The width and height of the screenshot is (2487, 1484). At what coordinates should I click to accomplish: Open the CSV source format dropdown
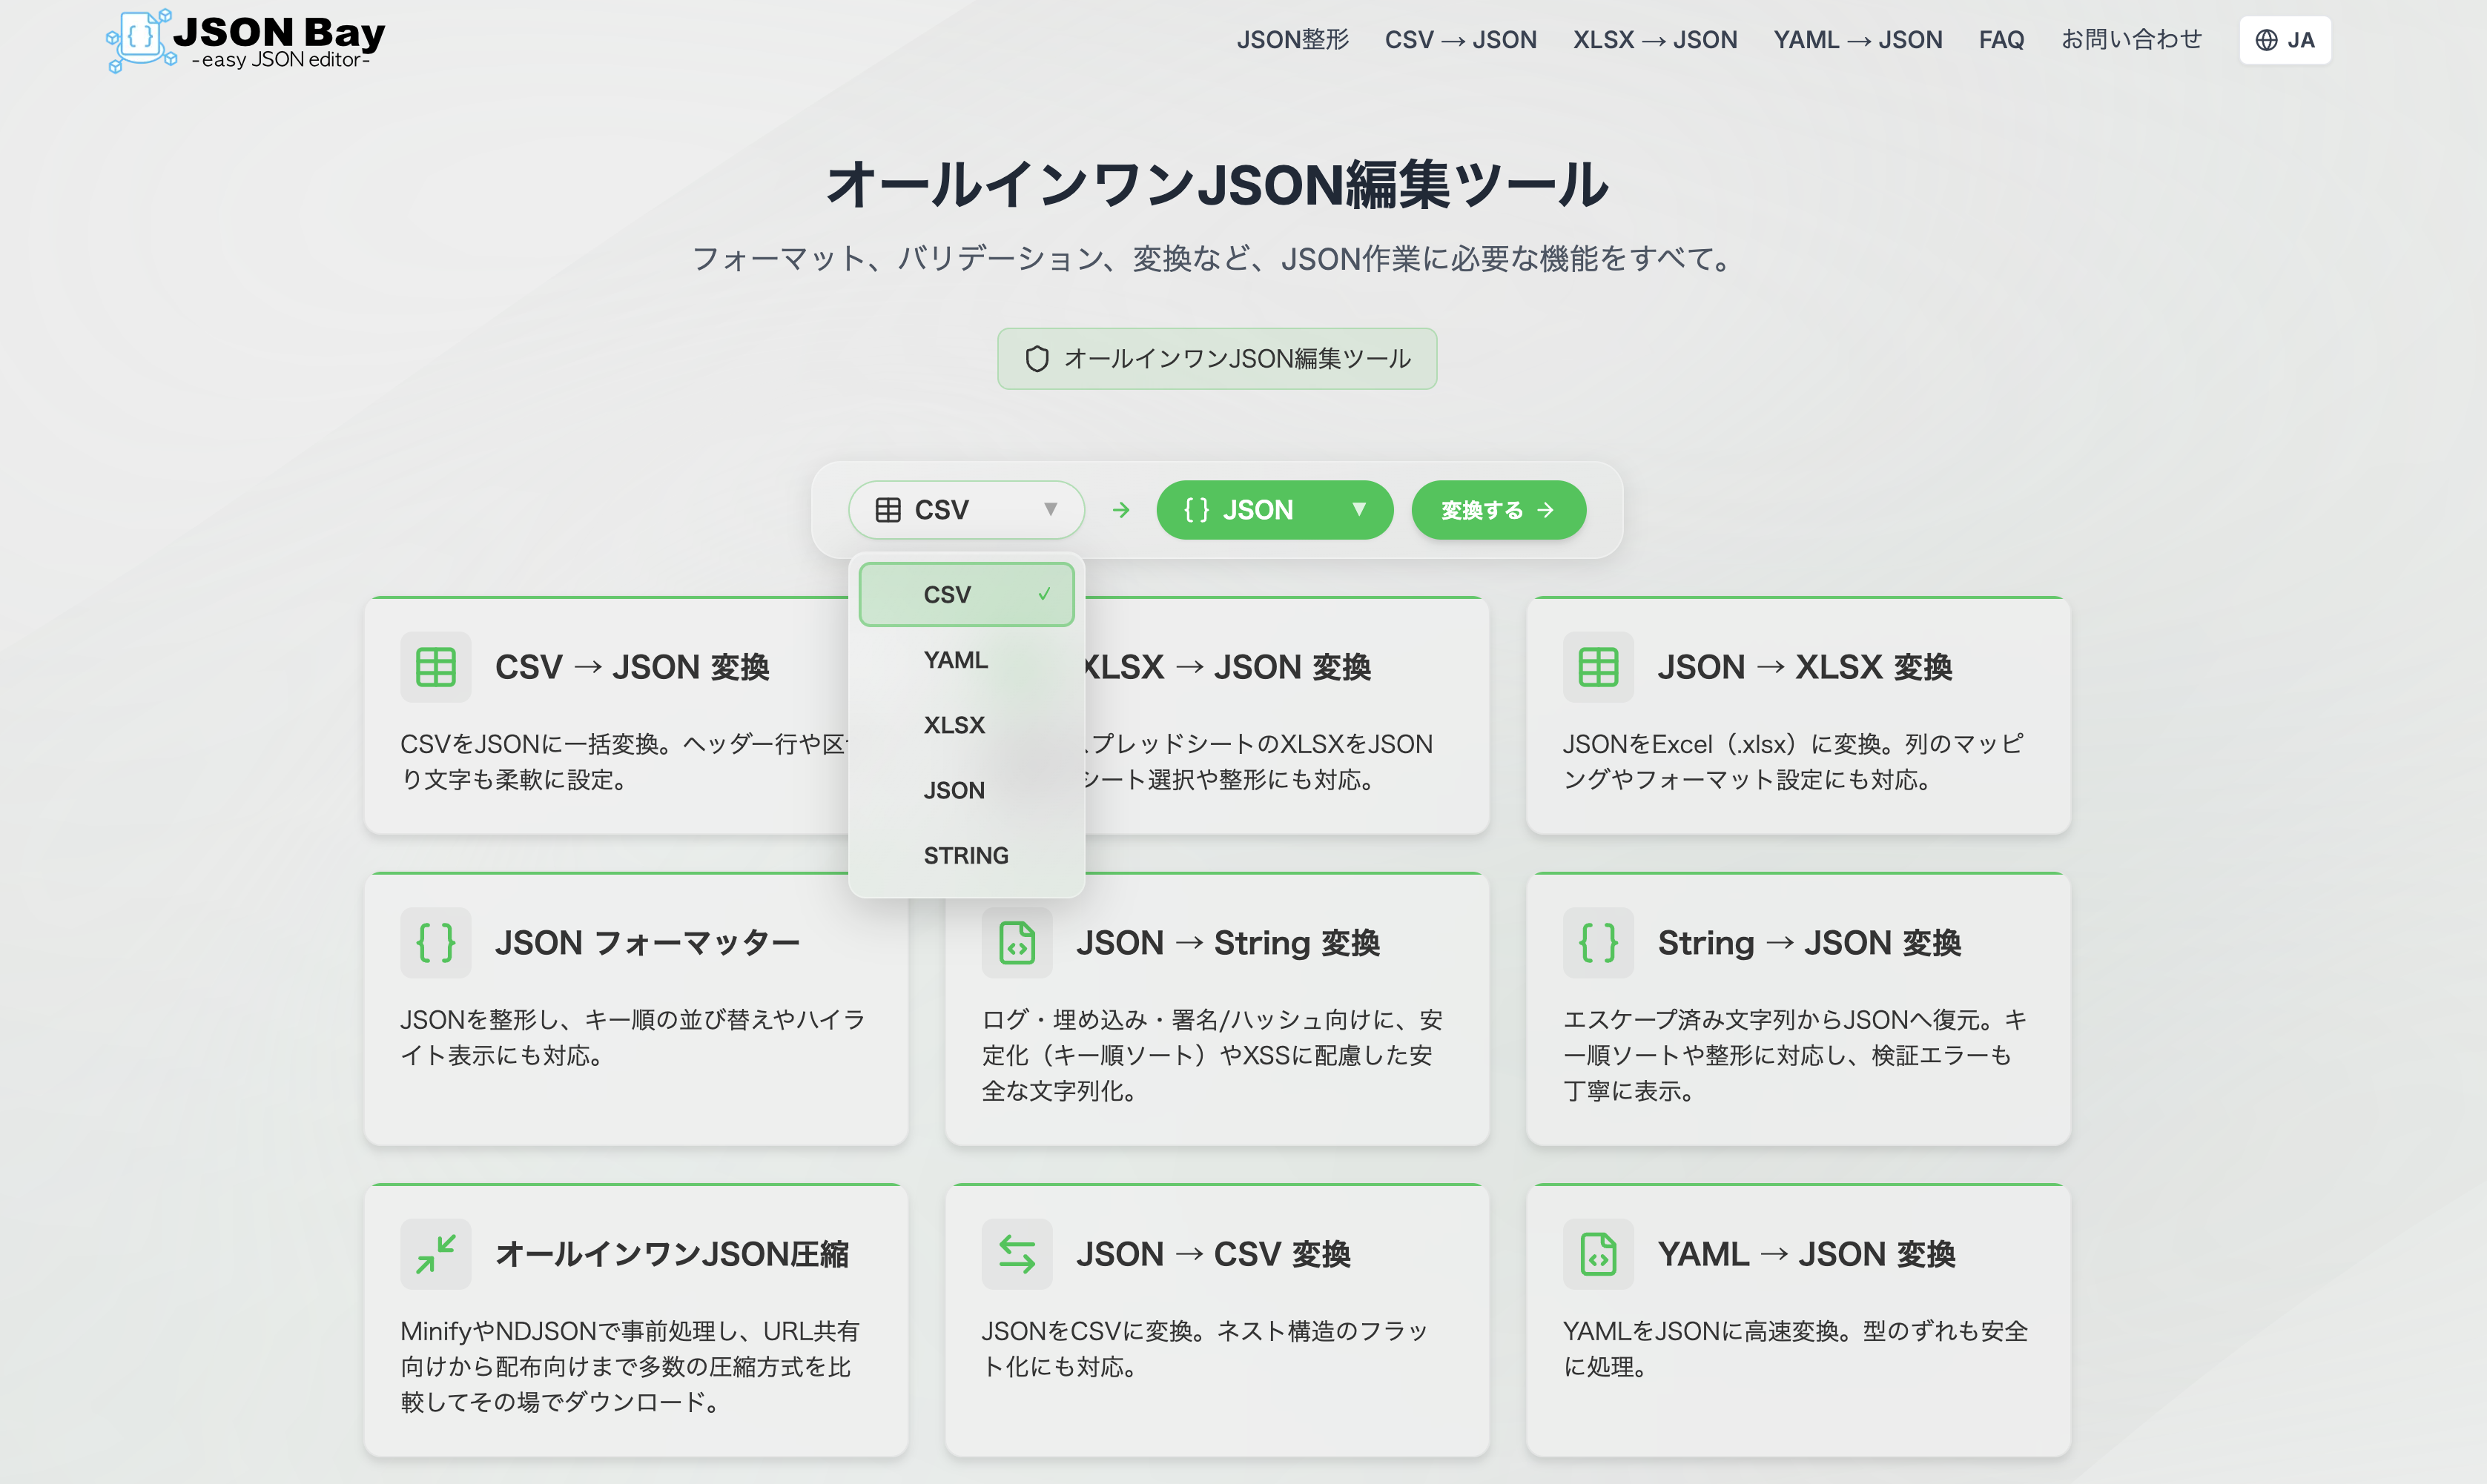point(966,509)
